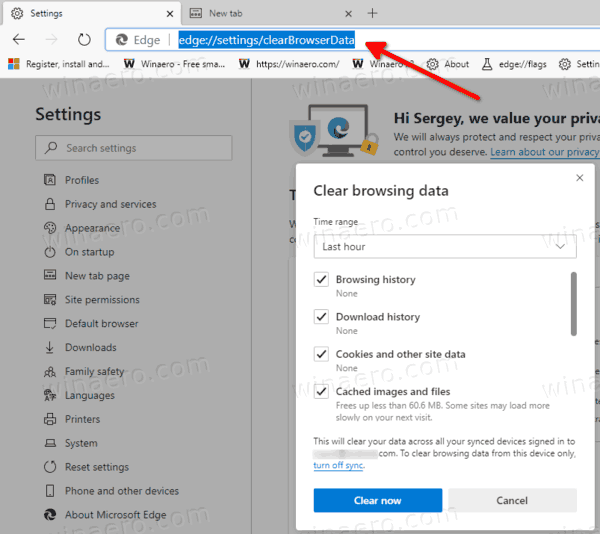Screen dimensions: 600x534
Task: Uncheck the Browsing history checkbox
Action: tap(321, 280)
